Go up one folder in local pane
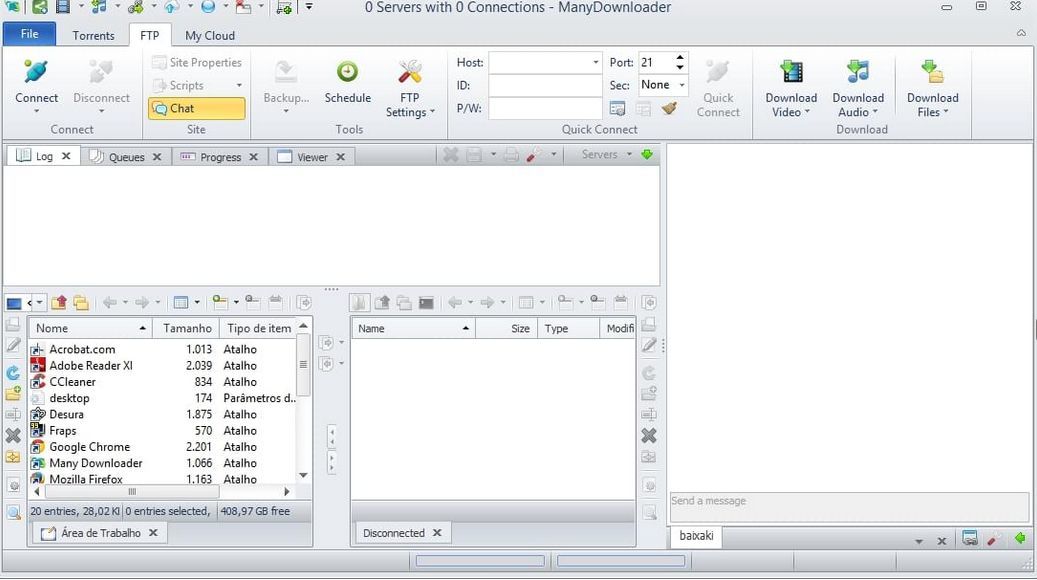This screenshot has height=580, width=1037. [x=59, y=303]
